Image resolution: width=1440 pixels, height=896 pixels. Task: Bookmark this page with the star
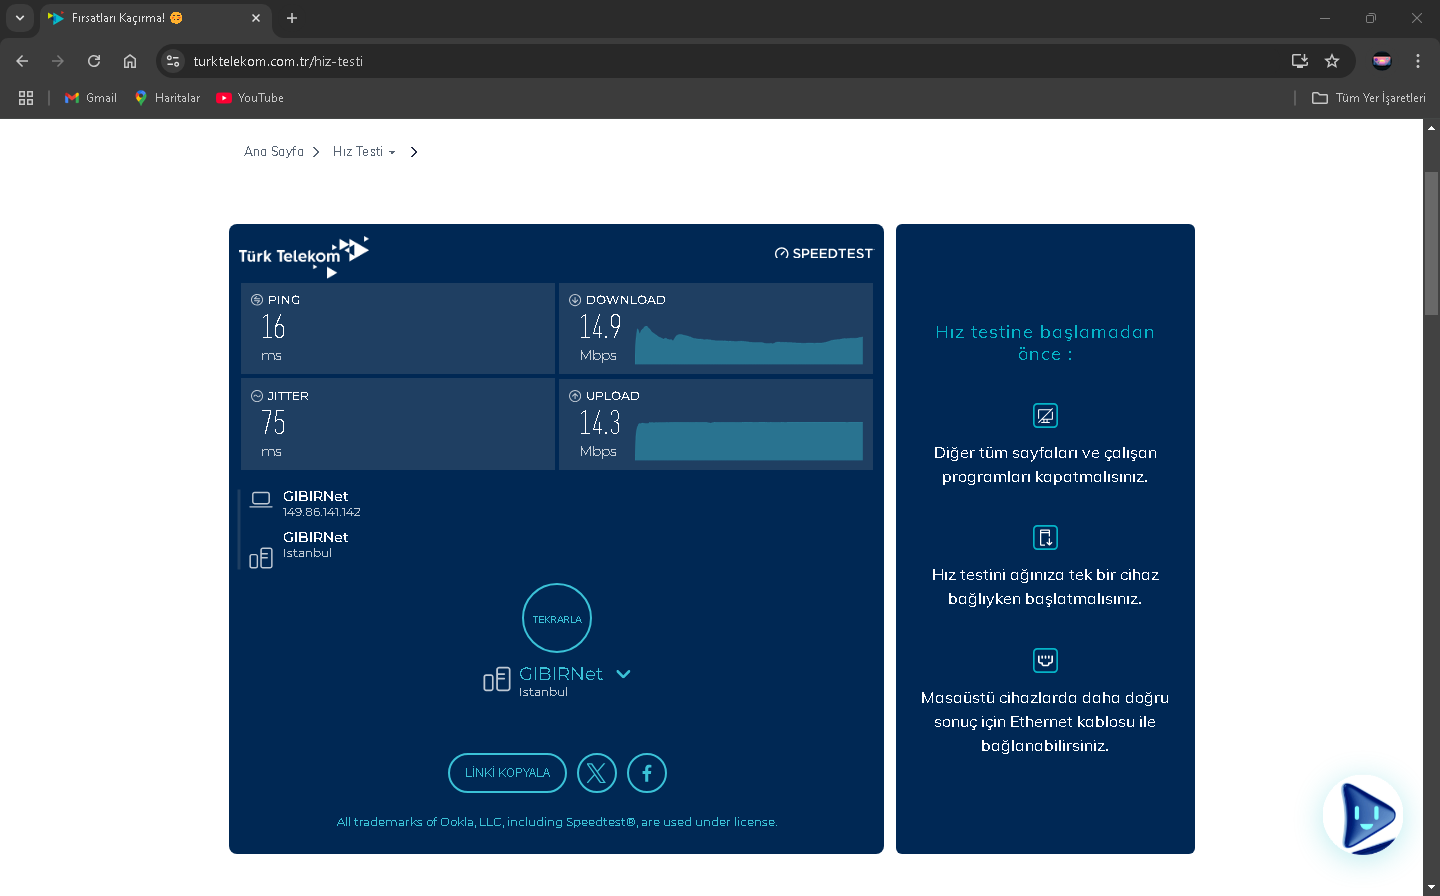(1332, 61)
